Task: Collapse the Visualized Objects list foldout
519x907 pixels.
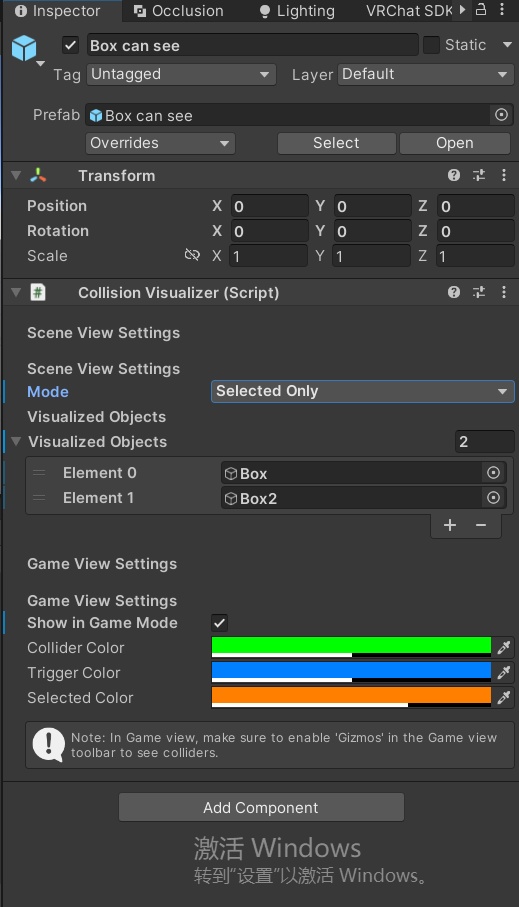Action: tap(16, 441)
